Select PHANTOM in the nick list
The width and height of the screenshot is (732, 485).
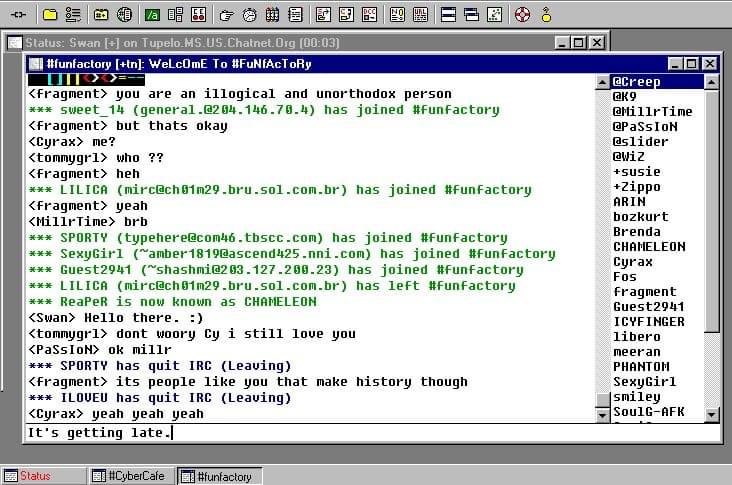point(657,366)
